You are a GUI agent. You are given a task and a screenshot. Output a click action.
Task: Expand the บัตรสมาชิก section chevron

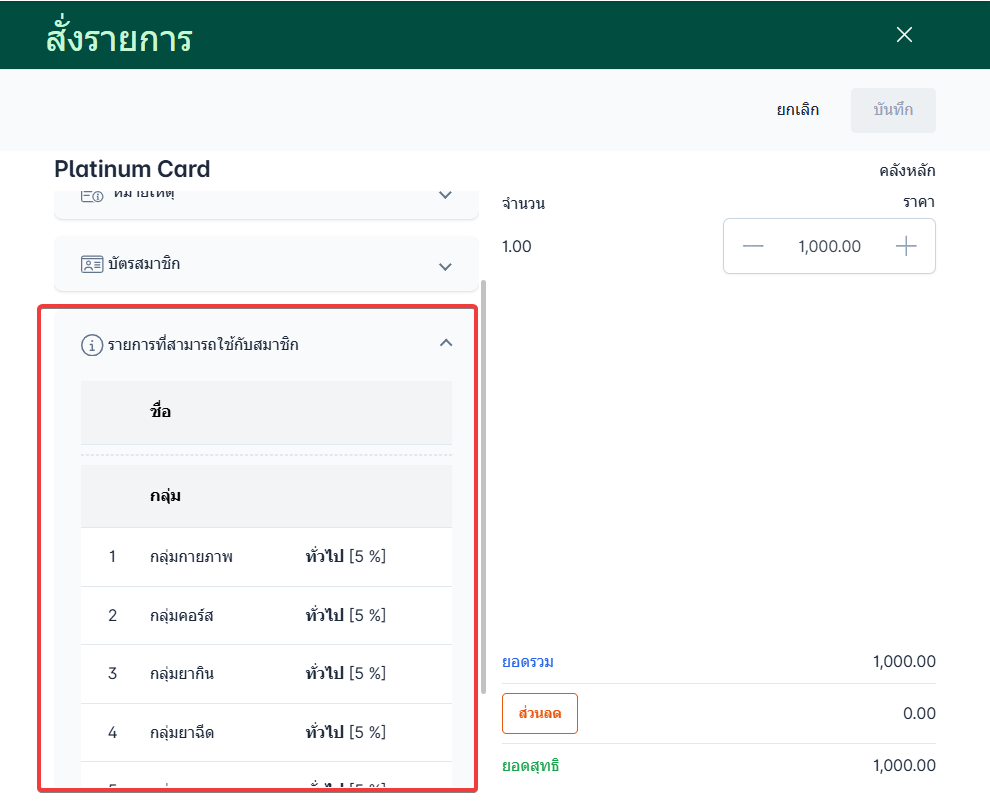pyautogui.click(x=446, y=266)
